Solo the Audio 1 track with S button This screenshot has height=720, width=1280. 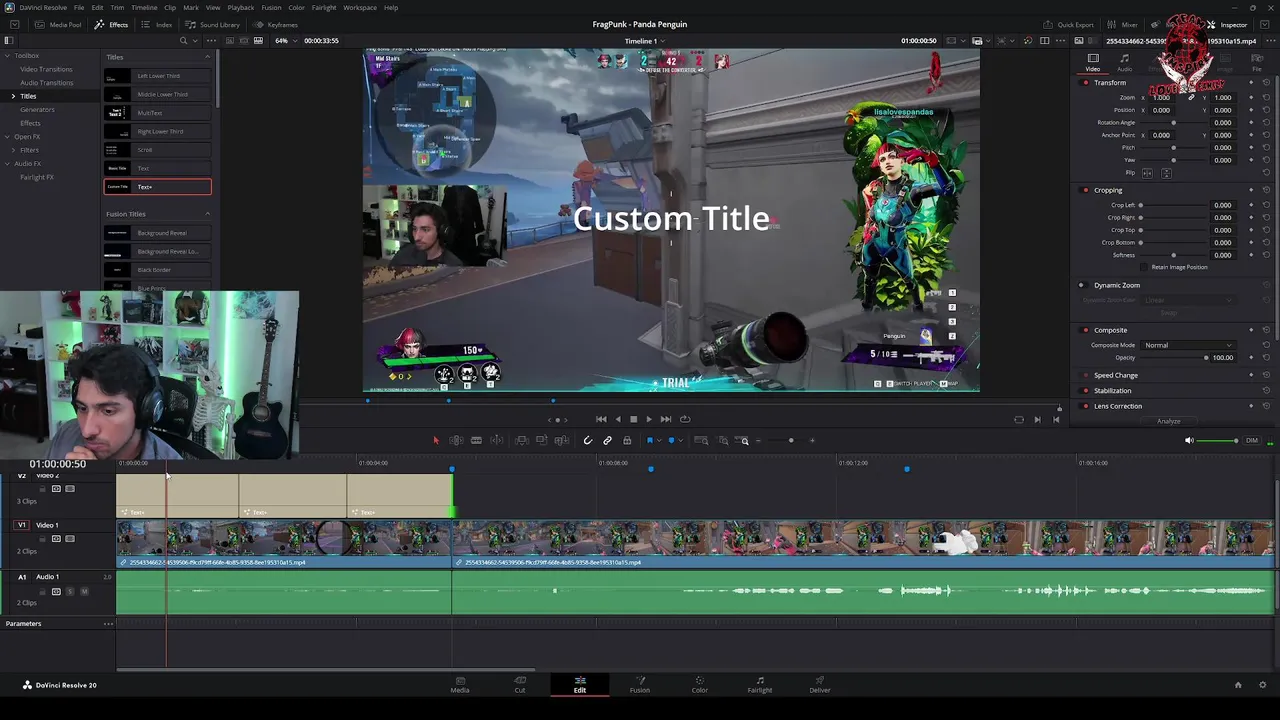click(70, 591)
